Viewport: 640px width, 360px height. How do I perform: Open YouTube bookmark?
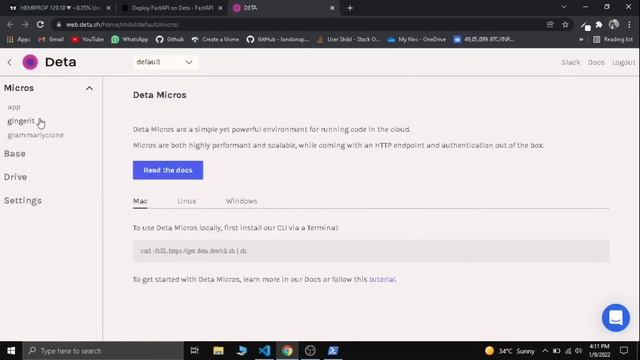pyautogui.click(x=87, y=39)
